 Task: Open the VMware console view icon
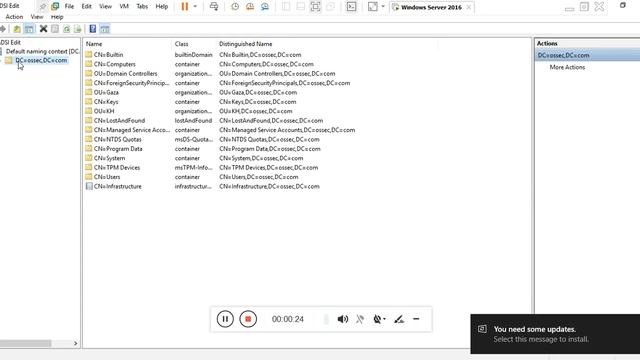[x=351, y=7]
